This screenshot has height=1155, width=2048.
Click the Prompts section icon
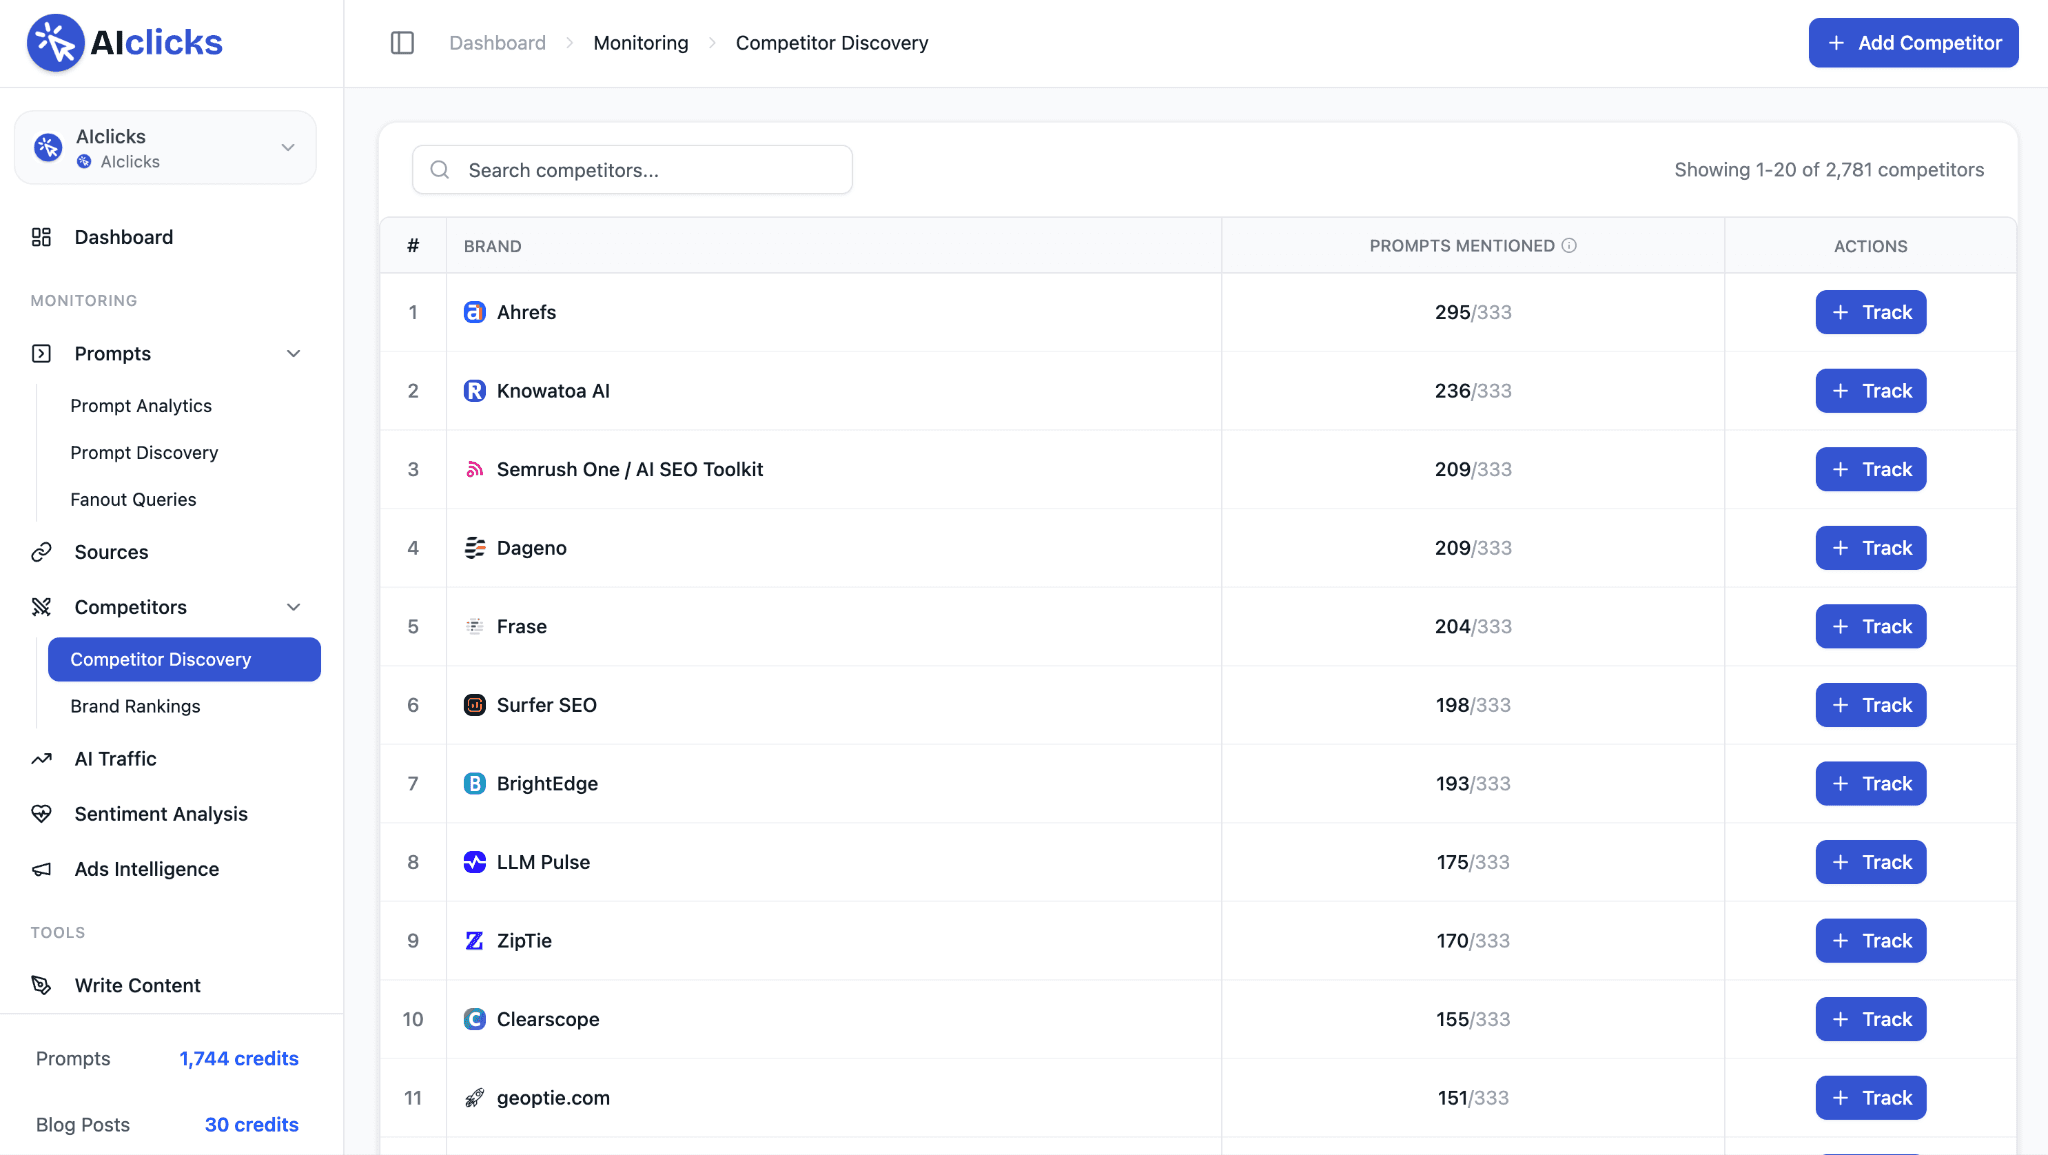[41, 354]
